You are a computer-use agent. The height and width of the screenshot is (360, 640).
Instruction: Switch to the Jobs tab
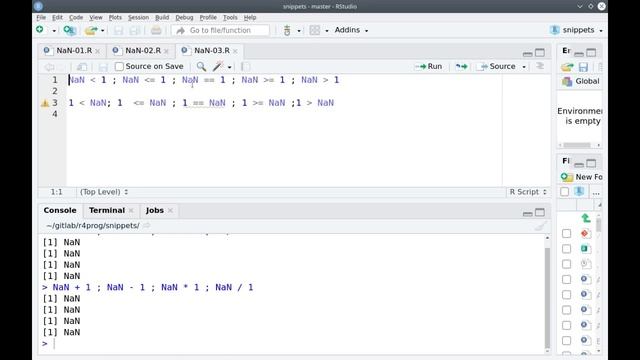pos(155,210)
